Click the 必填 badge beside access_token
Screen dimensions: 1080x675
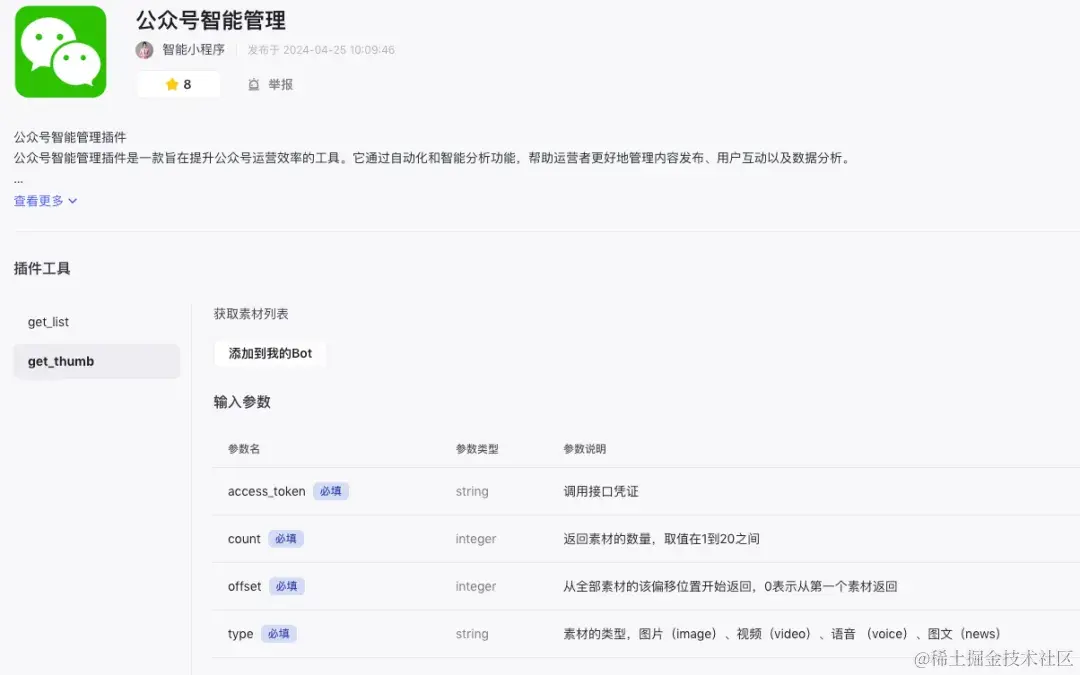(331, 491)
